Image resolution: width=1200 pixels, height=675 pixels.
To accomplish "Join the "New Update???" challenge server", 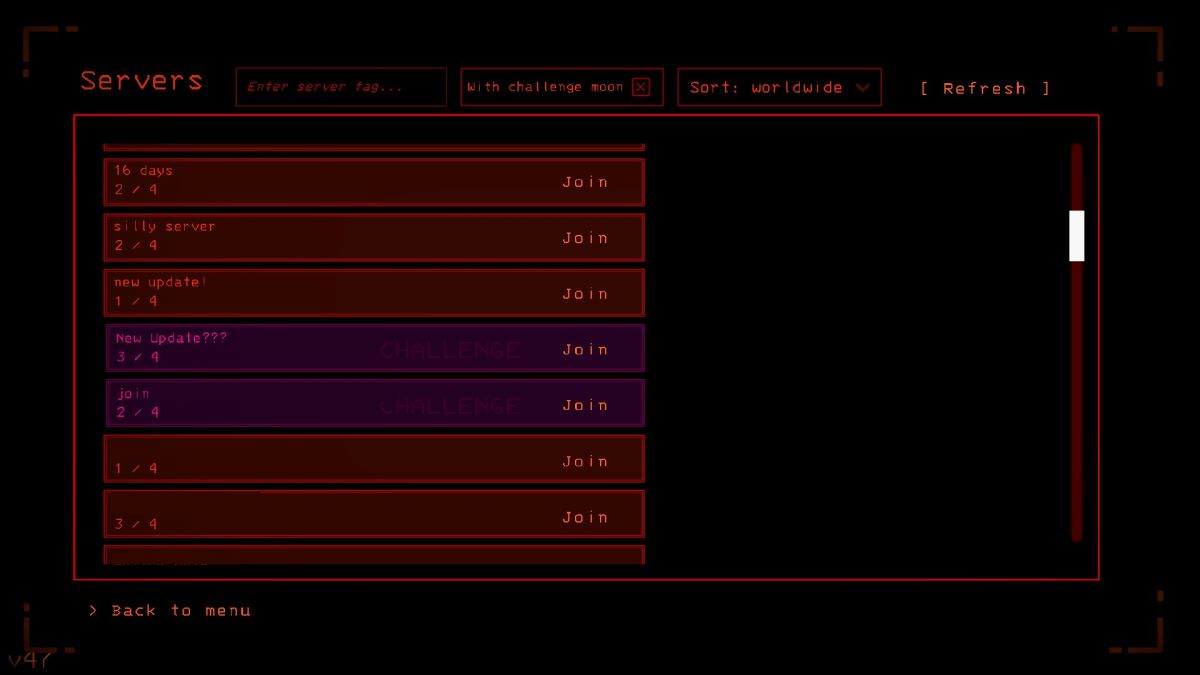I will tap(585, 349).
